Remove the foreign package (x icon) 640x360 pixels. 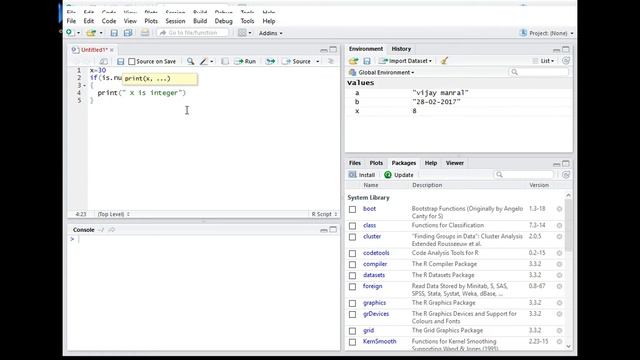click(x=560, y=287)
